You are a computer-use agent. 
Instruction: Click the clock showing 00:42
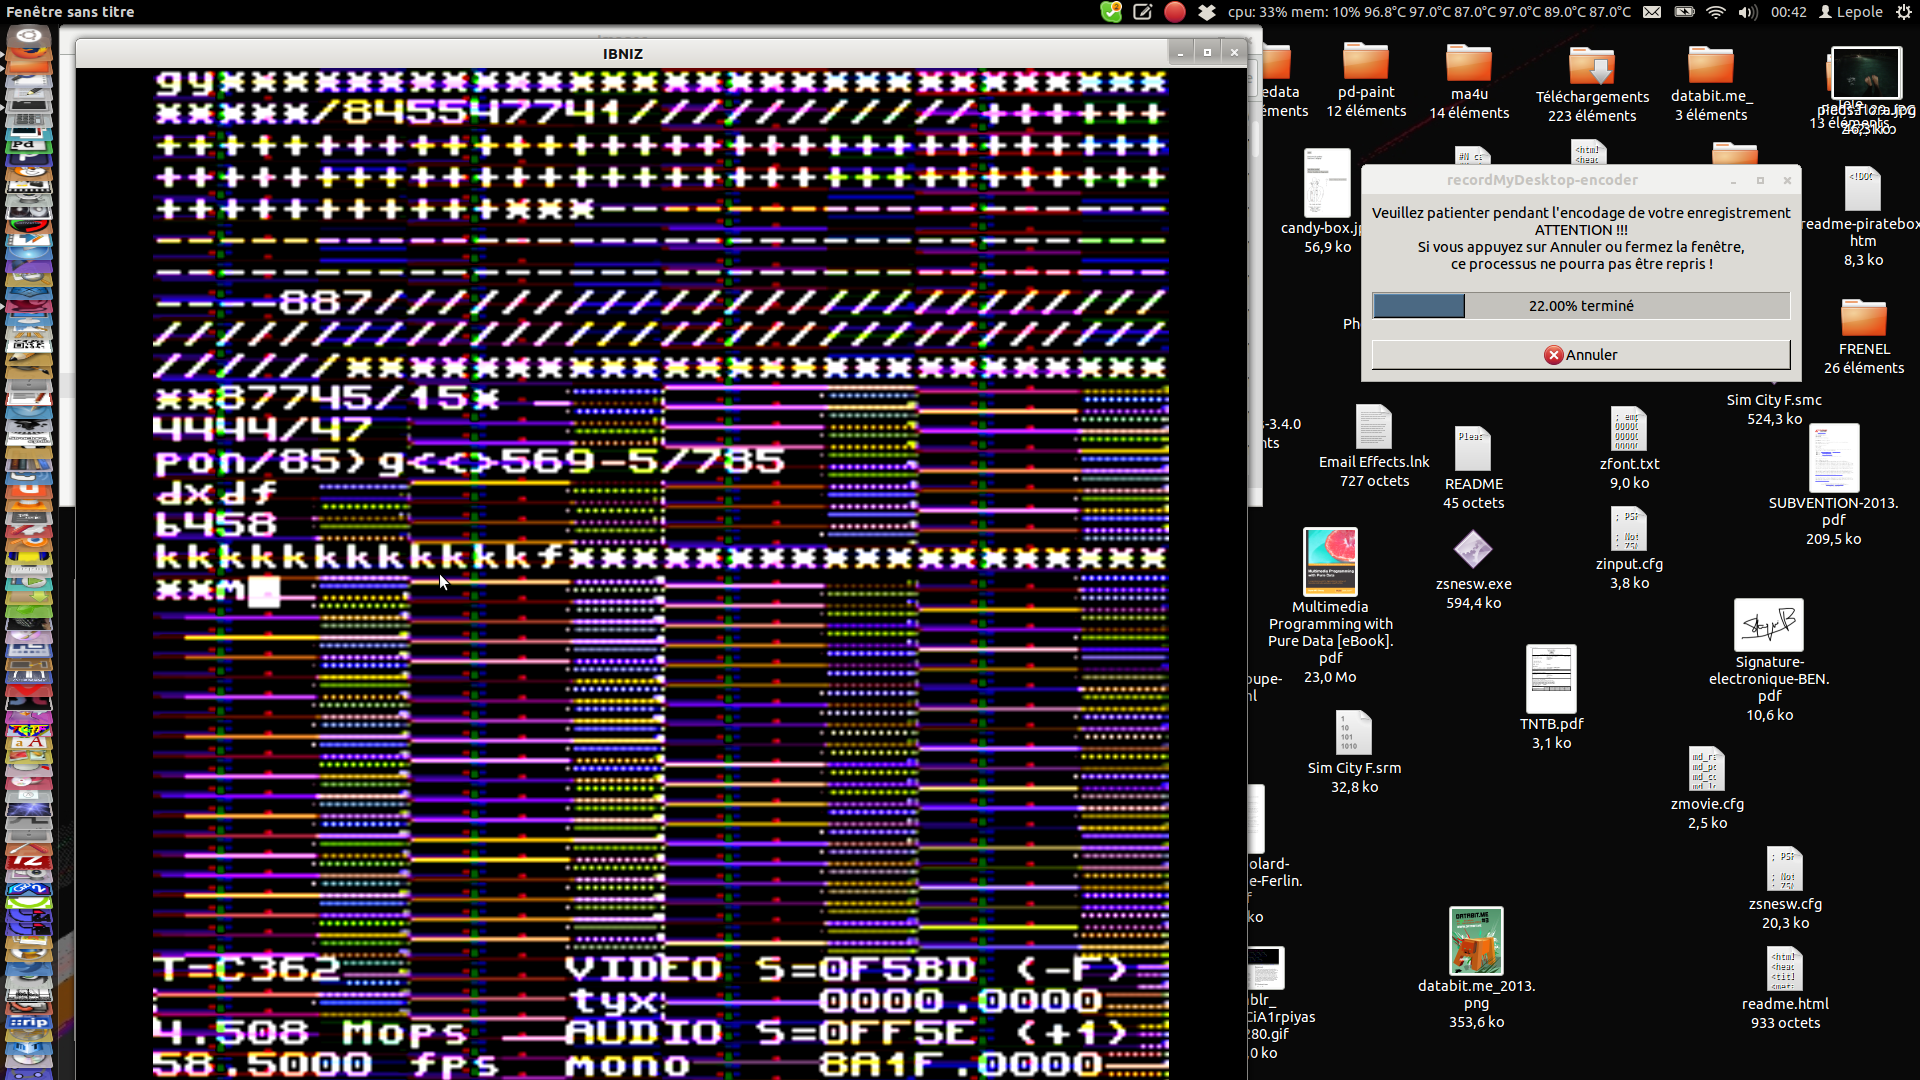[1788, 12]
